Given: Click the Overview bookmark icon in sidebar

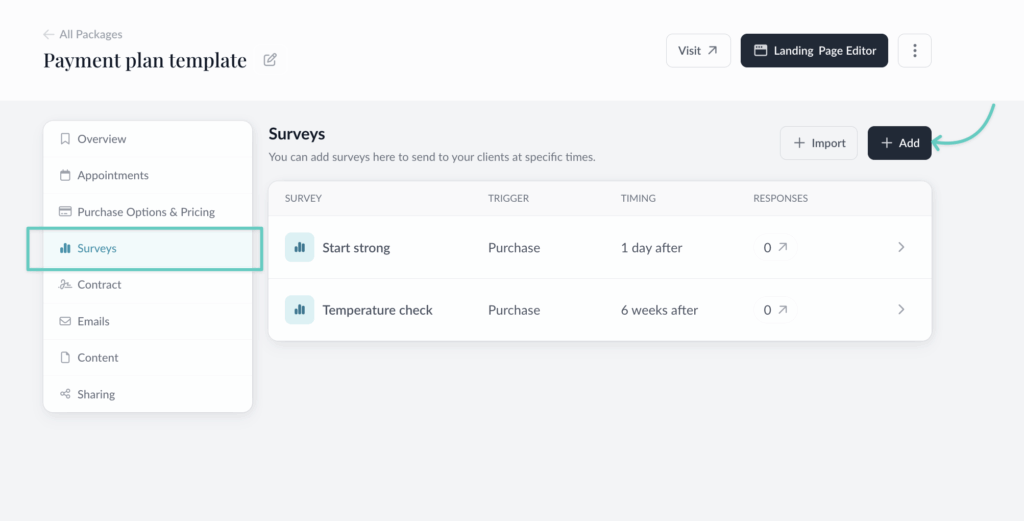Looking at the screenshot, I should [65, 139].
